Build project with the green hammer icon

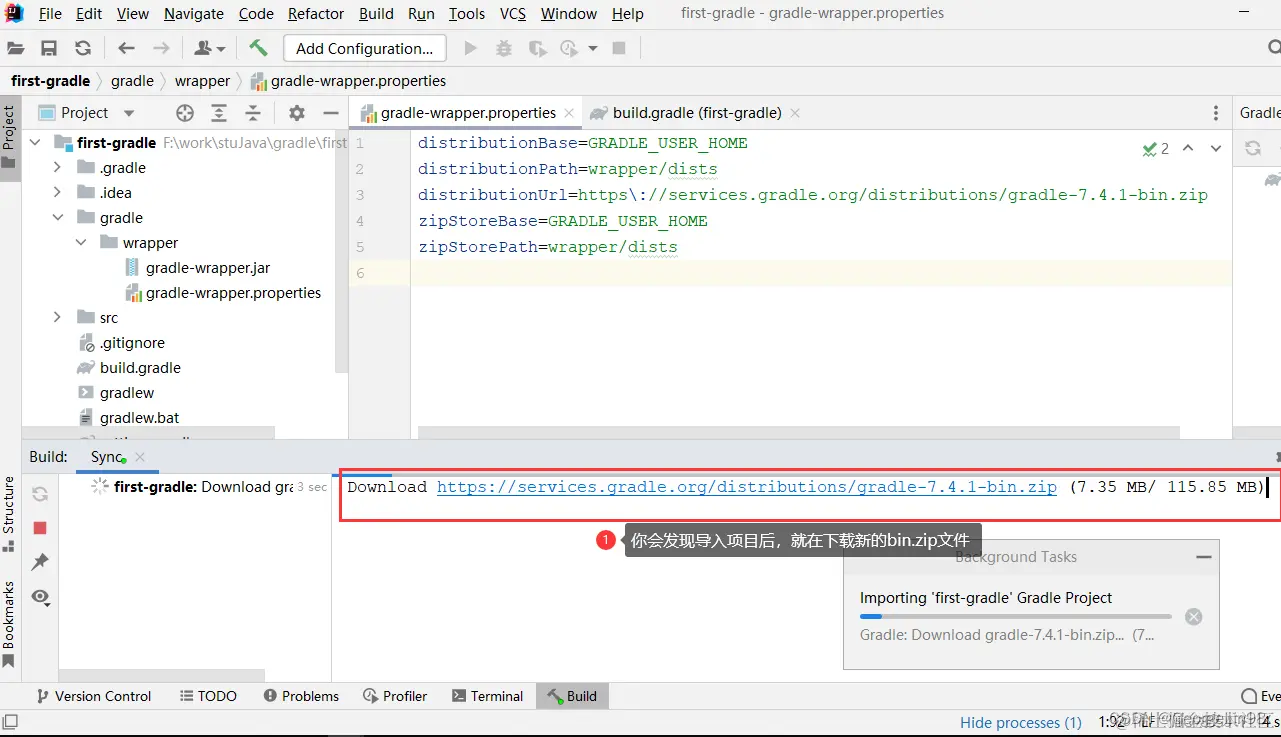(258, 48)
